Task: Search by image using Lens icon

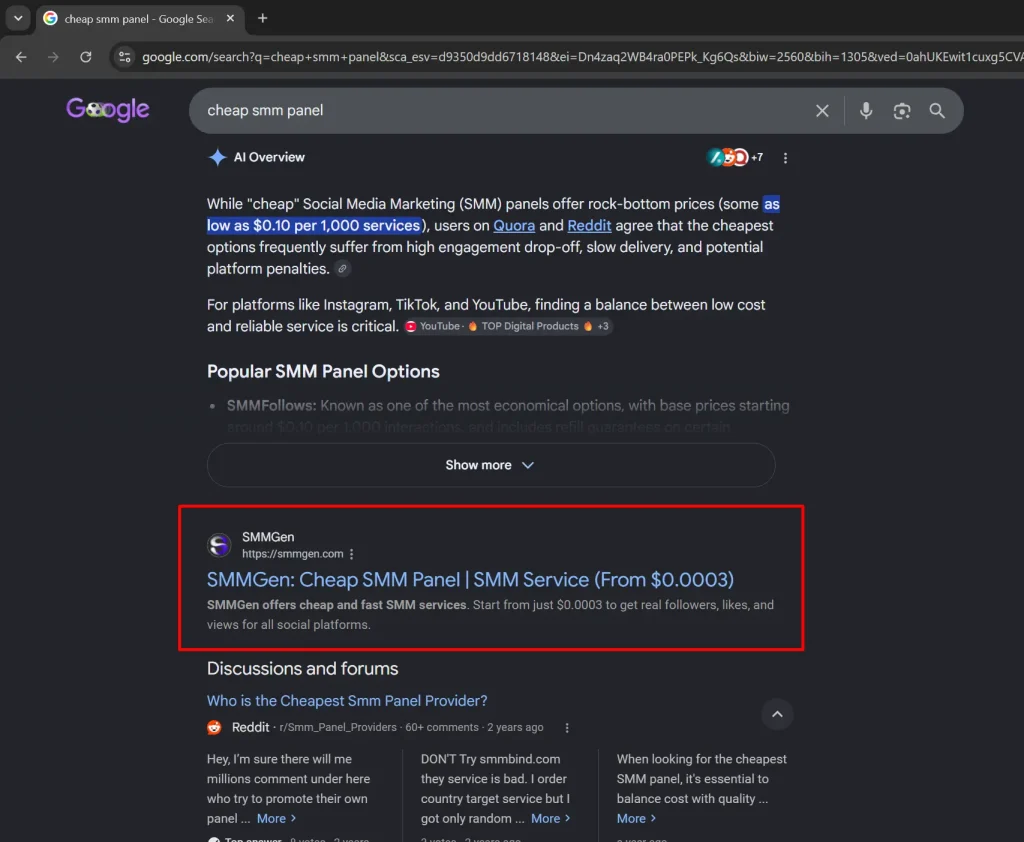Action: (x=902, y=110)
